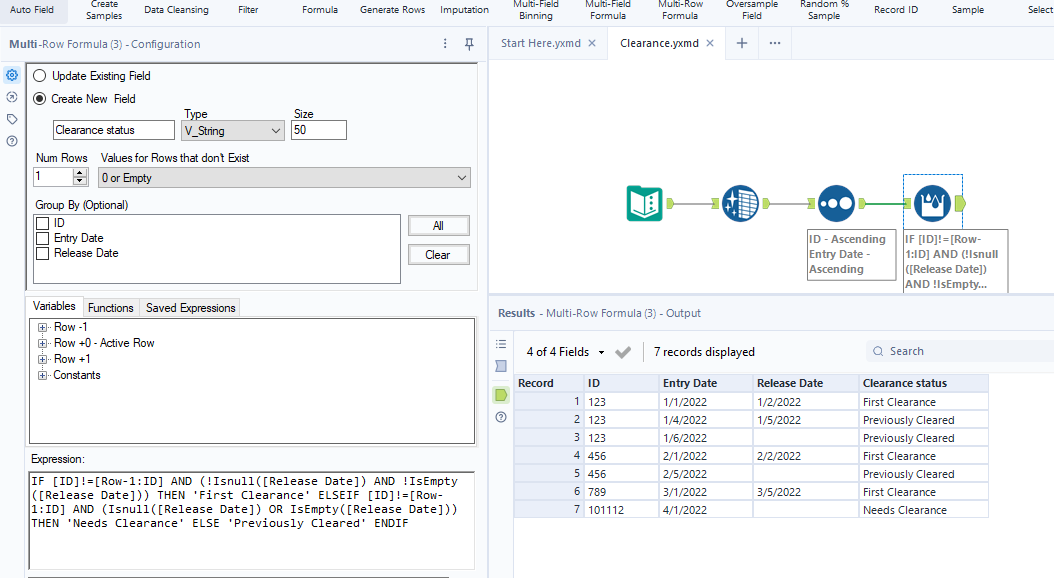Switch to the Start Here.yxmd tab
The width and height of the screenshot is (1054, 578).
[540, 44]
